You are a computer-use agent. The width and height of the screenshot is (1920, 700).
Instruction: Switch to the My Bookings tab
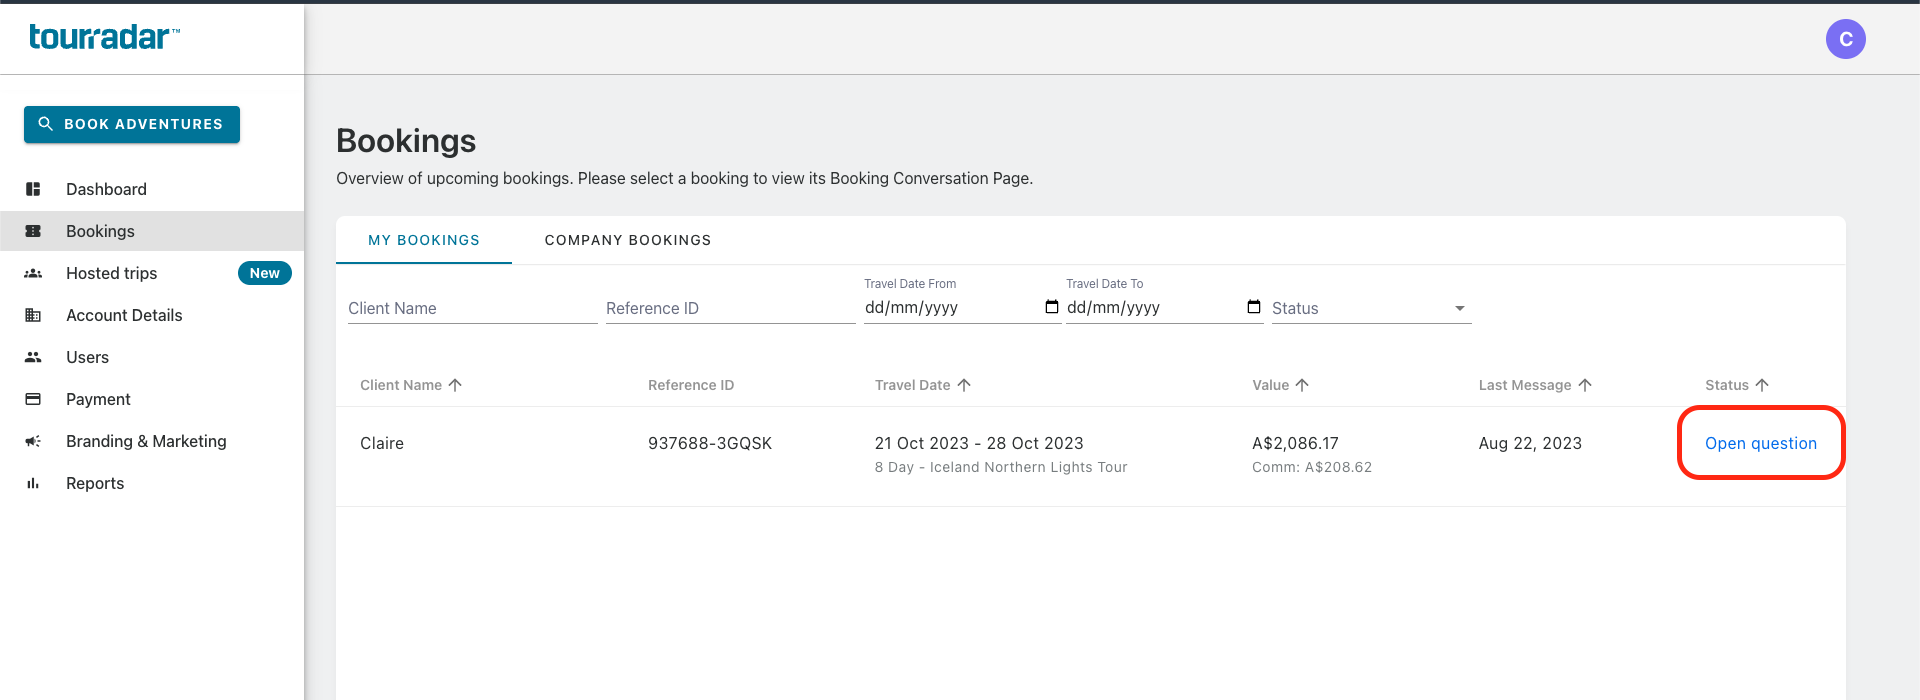[424, 240]
